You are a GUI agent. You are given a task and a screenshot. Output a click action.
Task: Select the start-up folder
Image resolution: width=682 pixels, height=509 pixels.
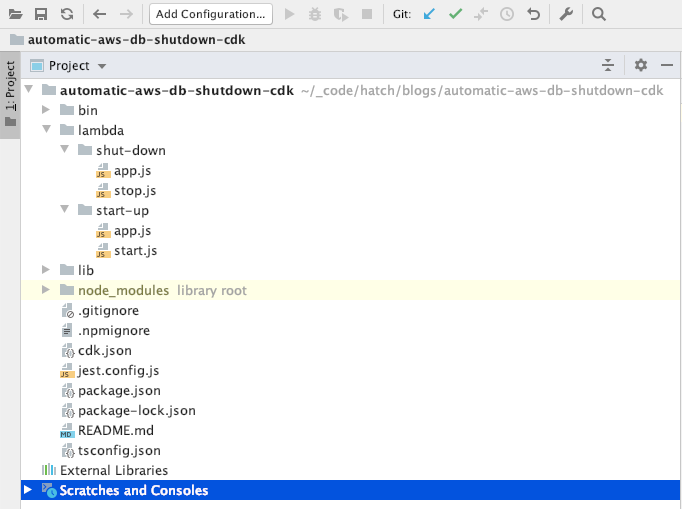click(350, 211)
